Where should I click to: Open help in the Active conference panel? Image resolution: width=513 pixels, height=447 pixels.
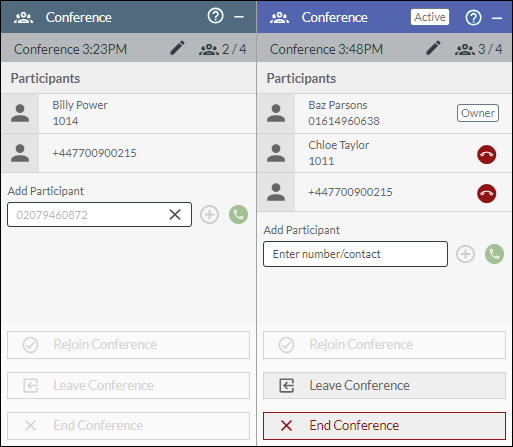coord(473,17)
